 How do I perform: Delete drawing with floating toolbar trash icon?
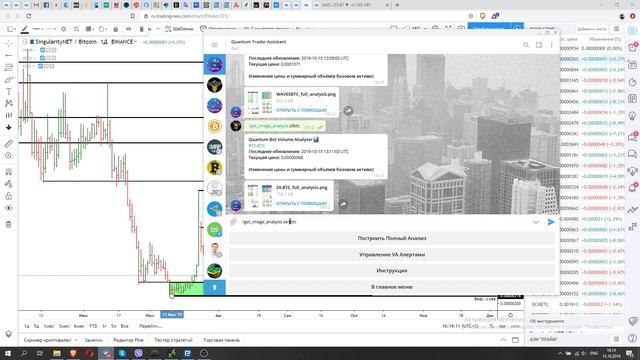click(x=142, y=29)
